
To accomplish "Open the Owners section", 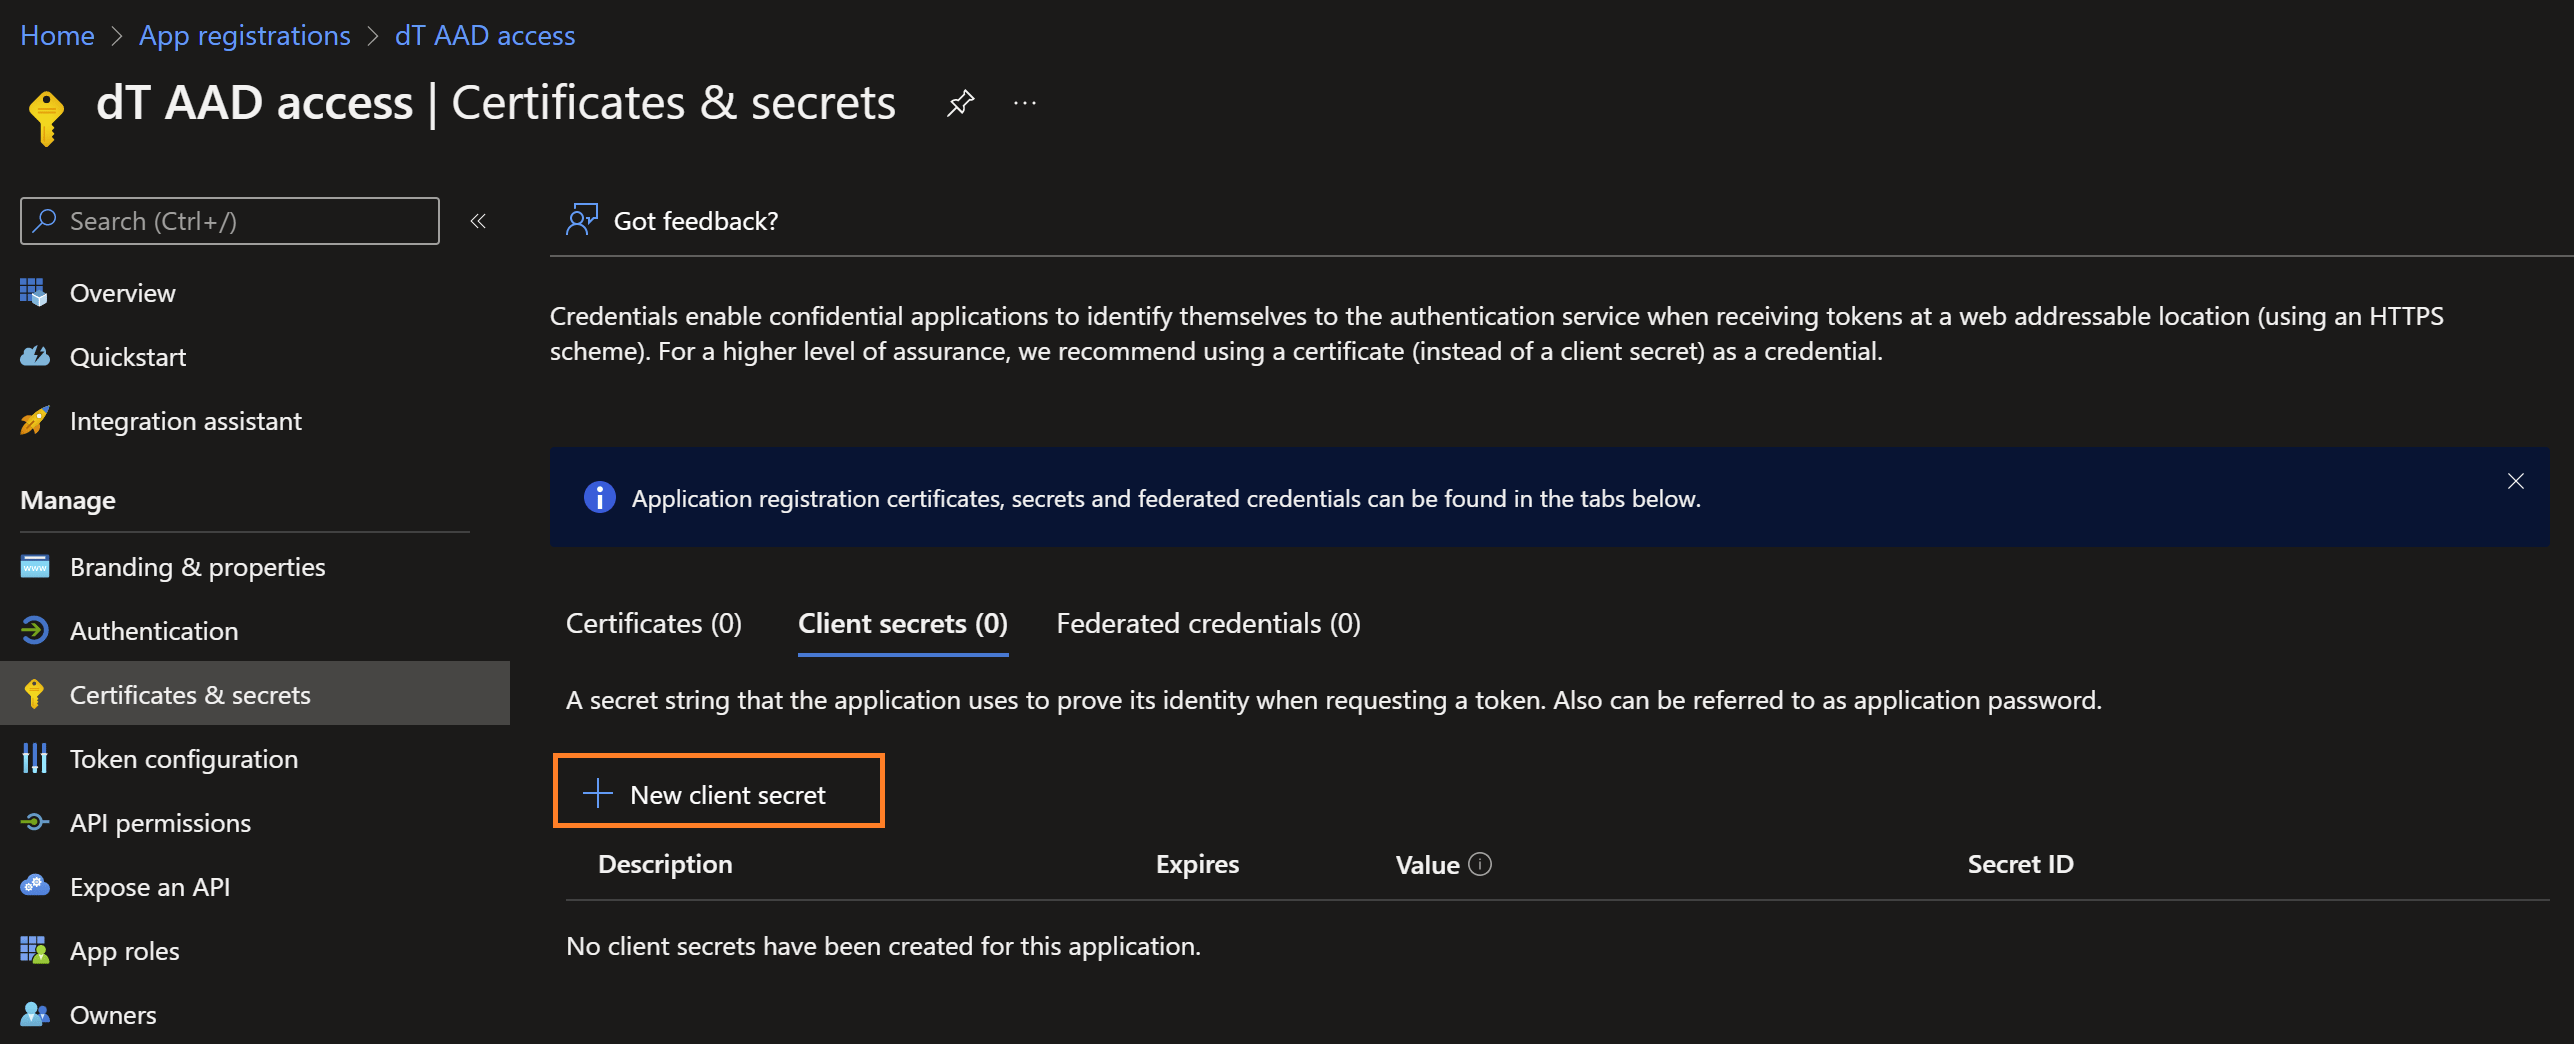I will click(112, 1014).
